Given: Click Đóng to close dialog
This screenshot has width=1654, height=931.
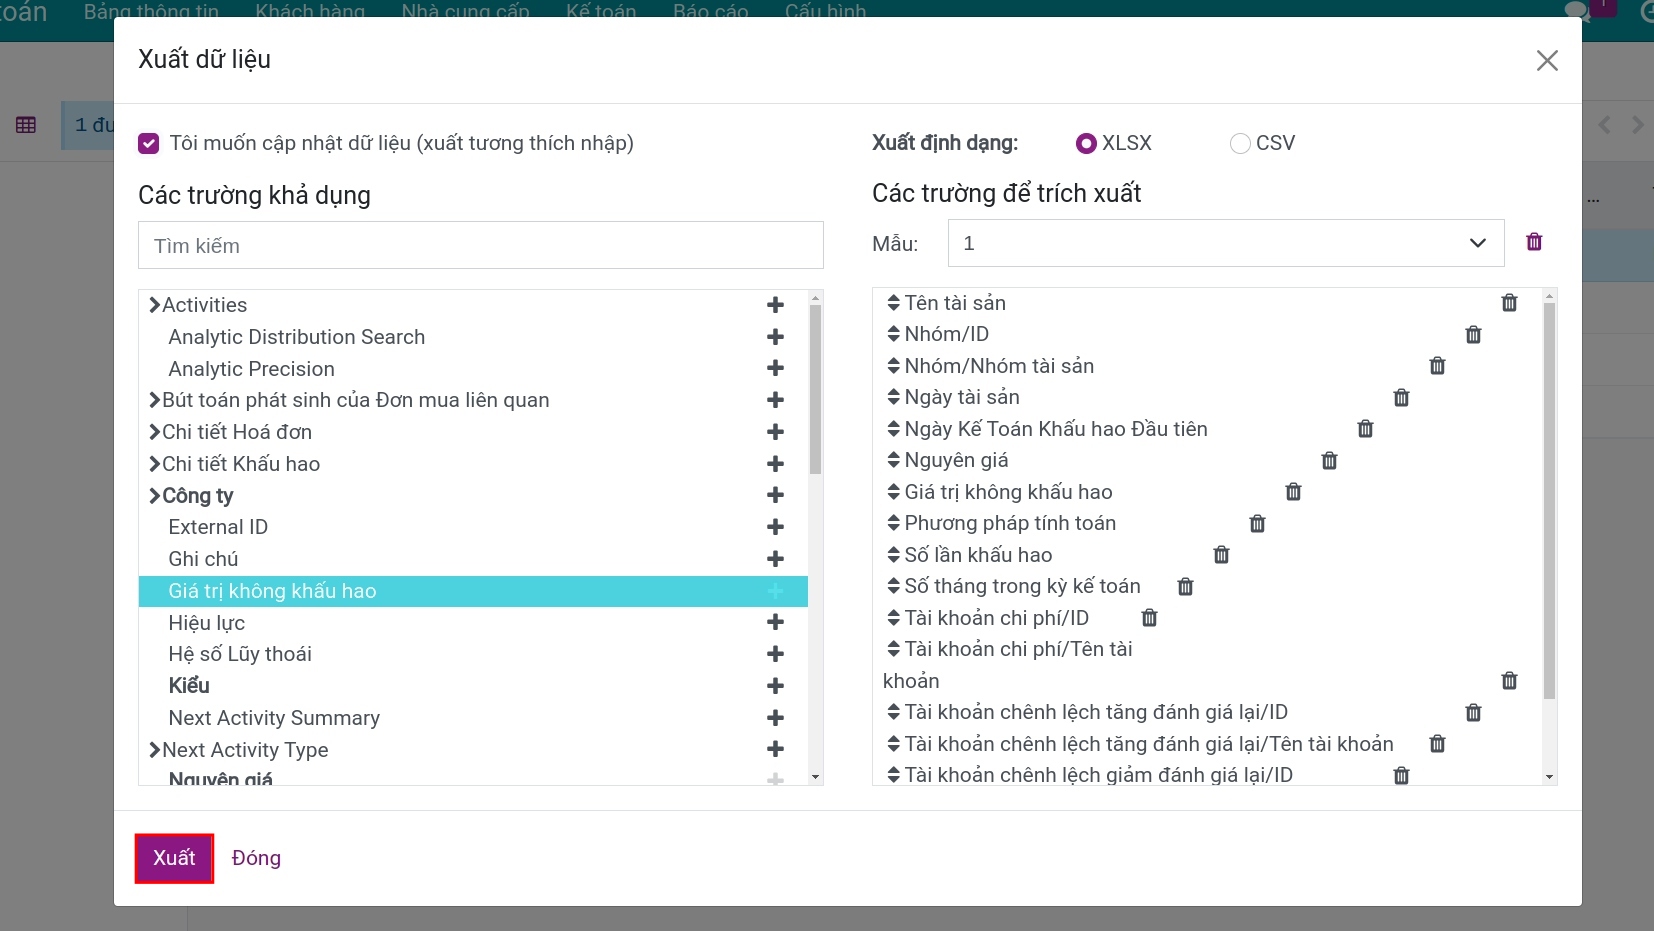Looking at the screenshot, I should tap(256, 858).
